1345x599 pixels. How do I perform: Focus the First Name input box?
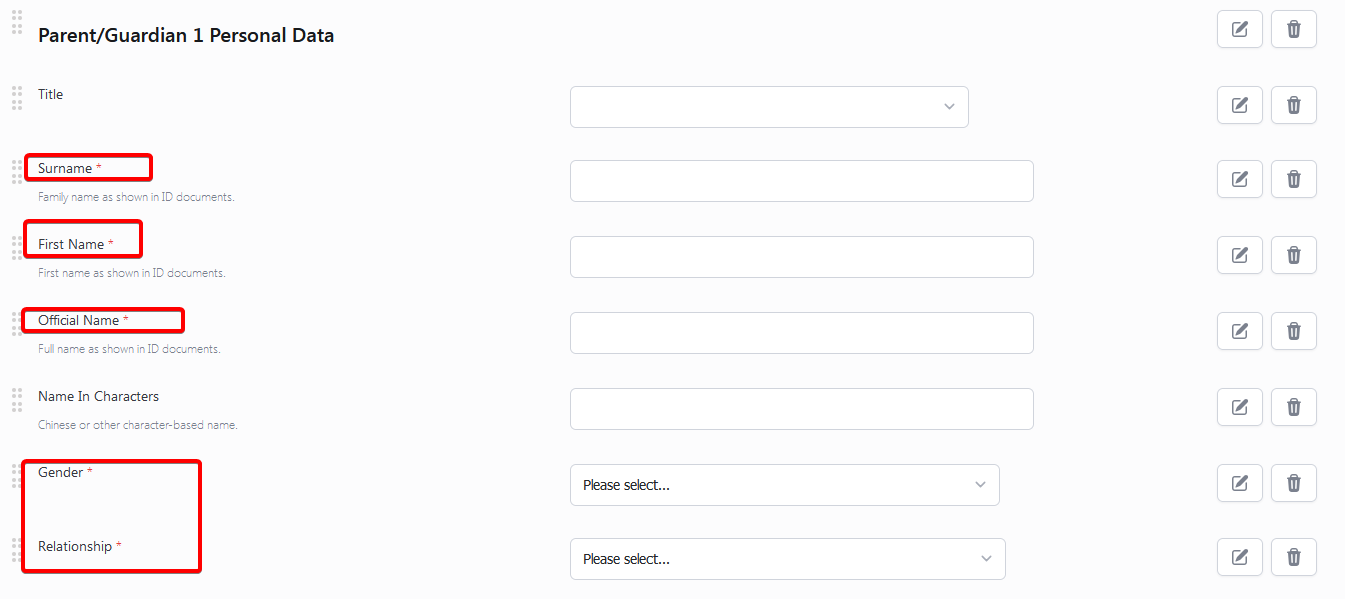[802, 257]
